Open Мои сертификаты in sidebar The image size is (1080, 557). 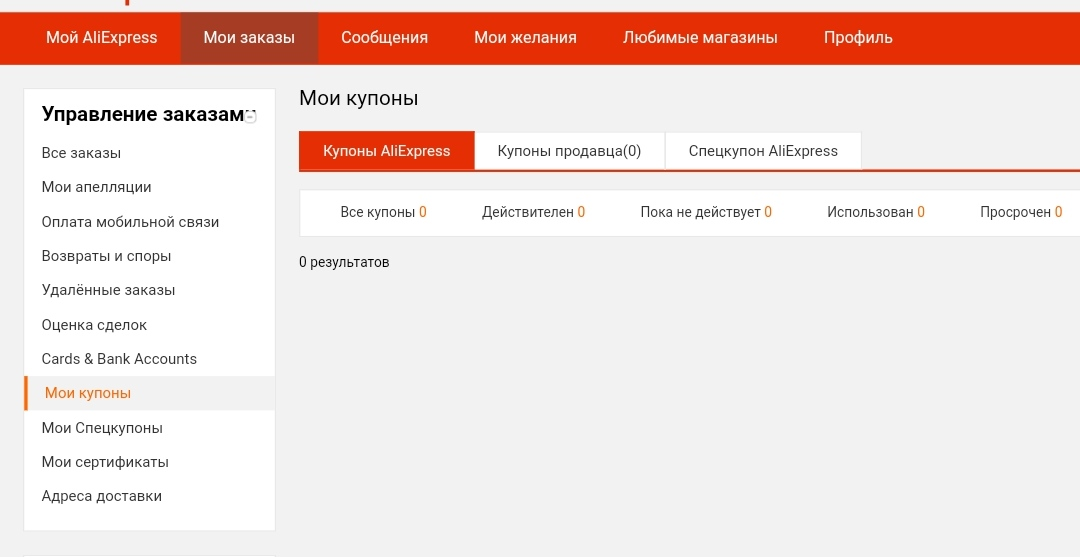click(105, 462)
